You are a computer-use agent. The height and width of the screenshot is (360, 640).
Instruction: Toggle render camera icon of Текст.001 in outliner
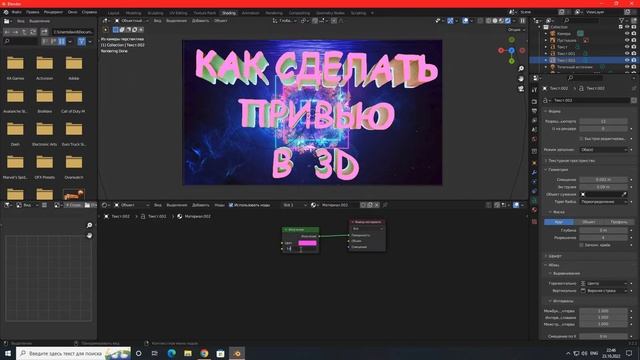click(x=634, y=53)
